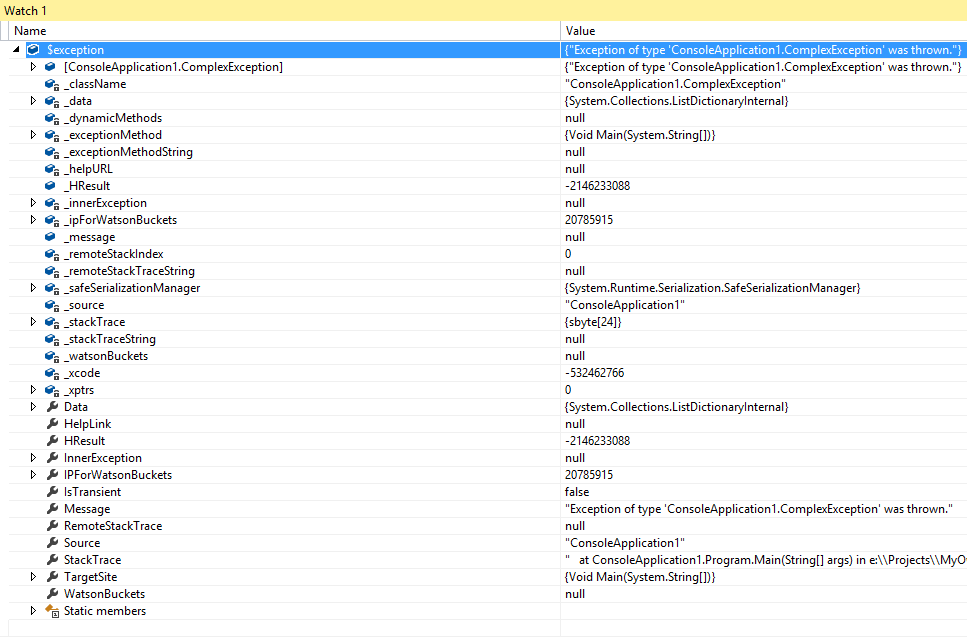Click the RemoteStackTrace property wrench icon

click(x=53, y=526)
